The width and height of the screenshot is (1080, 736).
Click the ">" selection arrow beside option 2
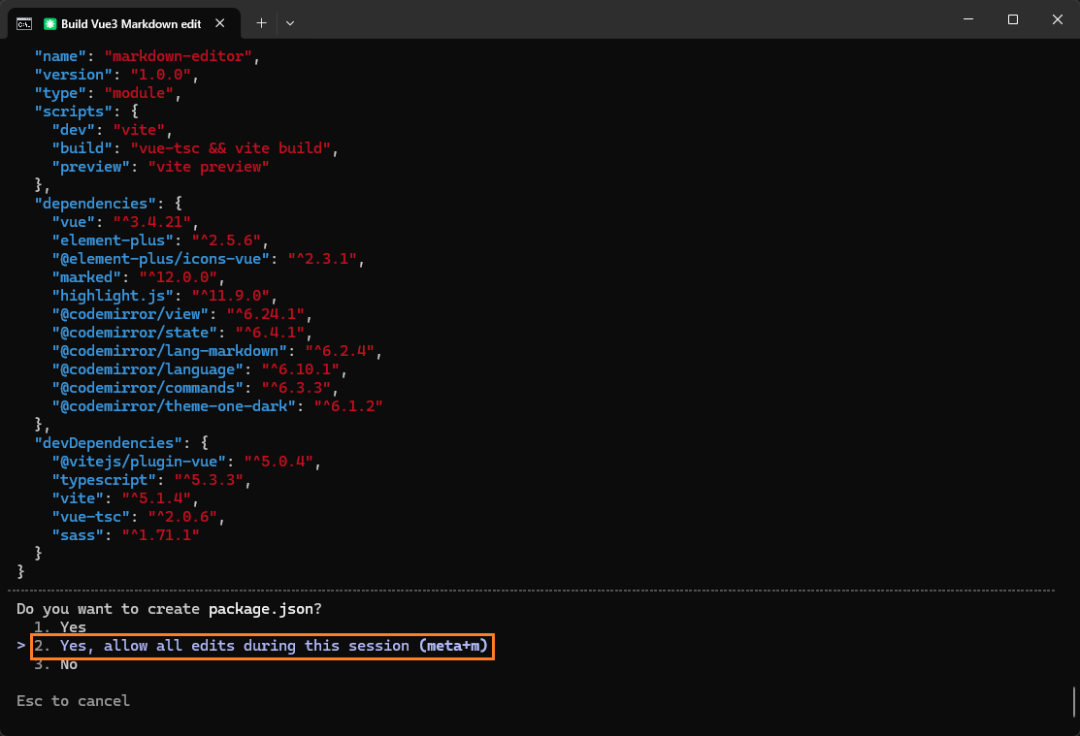21,646
